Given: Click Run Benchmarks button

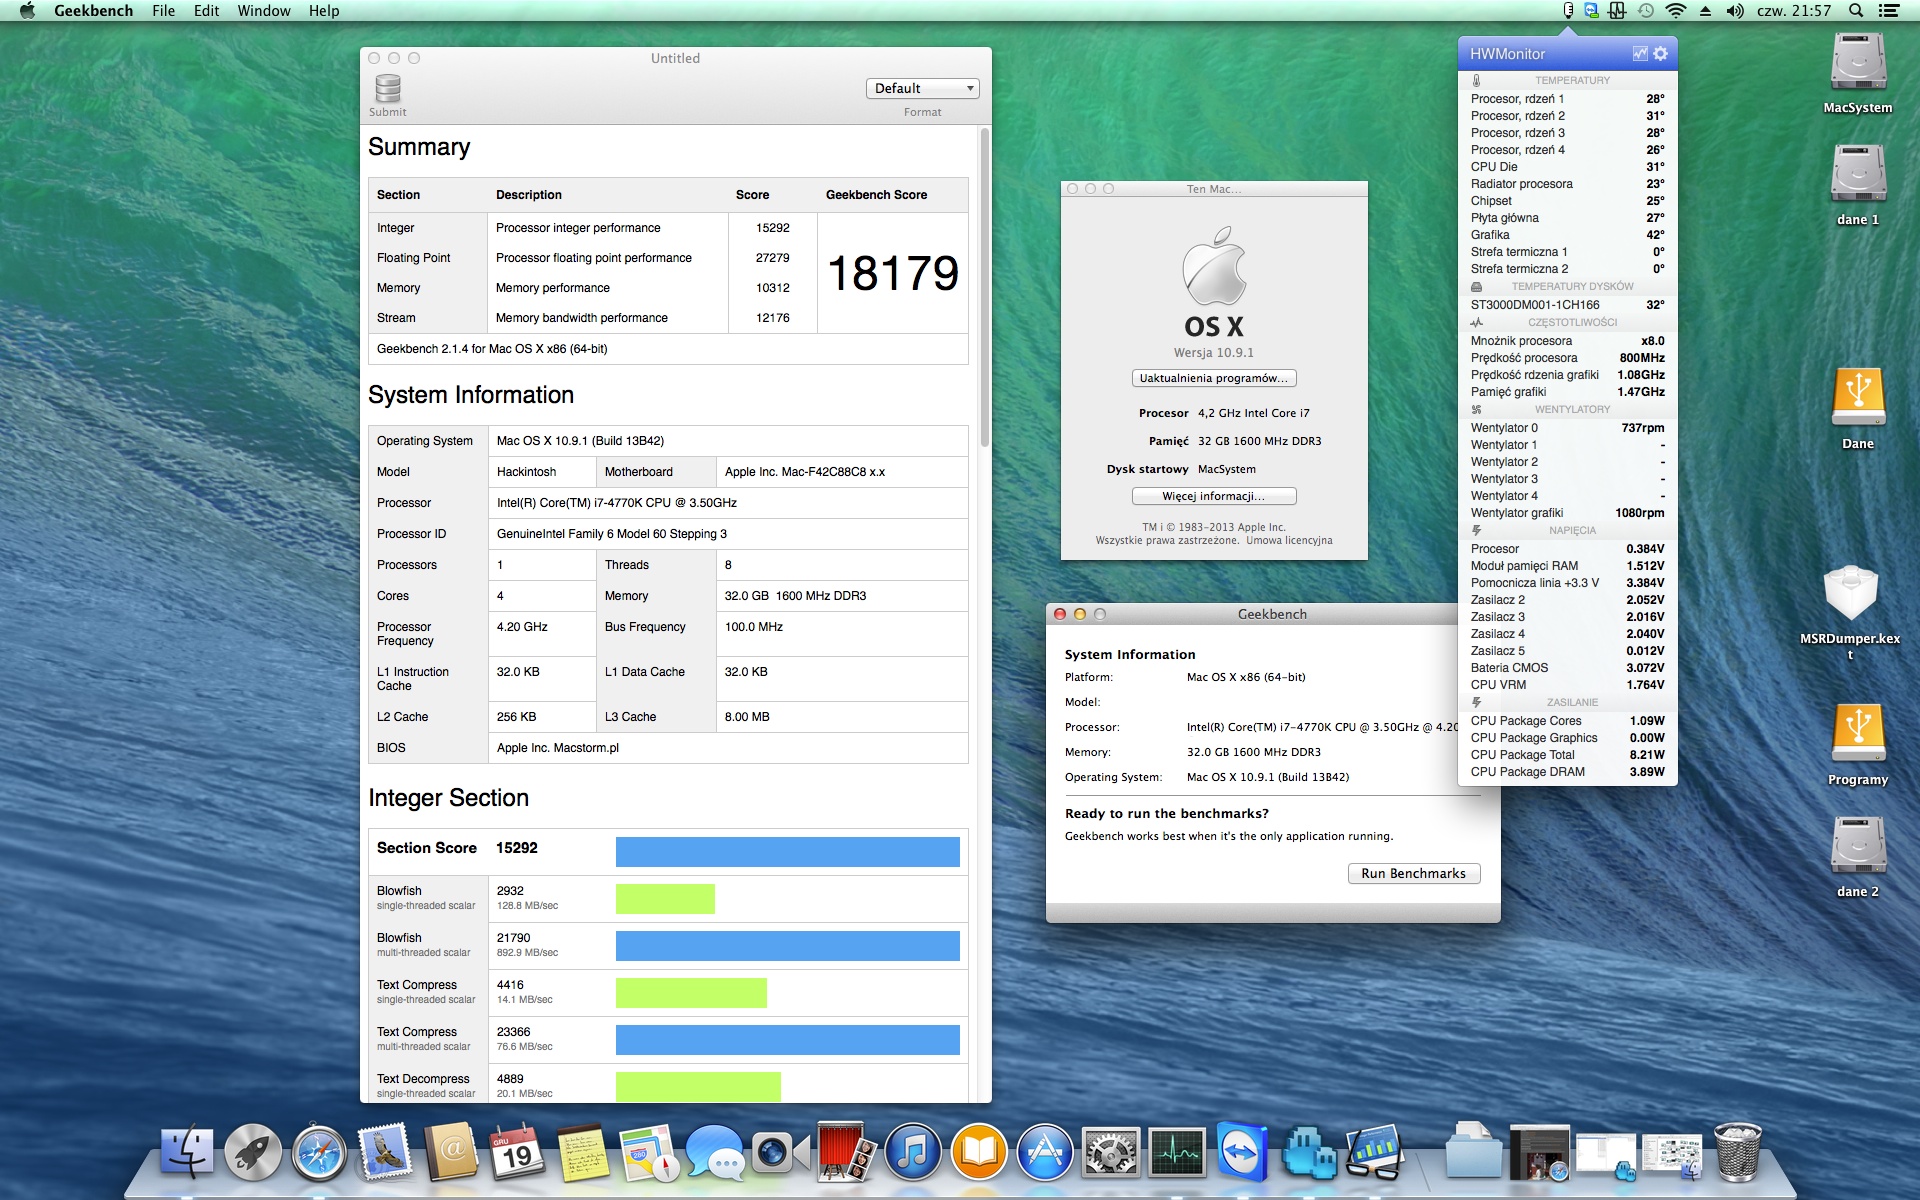Looking at the screenshot, I should (1414, 873).
